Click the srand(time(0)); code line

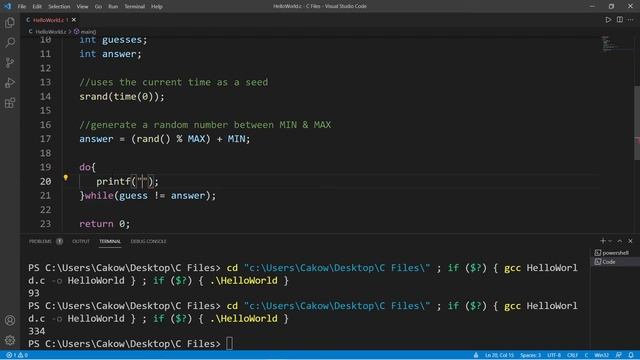click(x=122, y=97)
